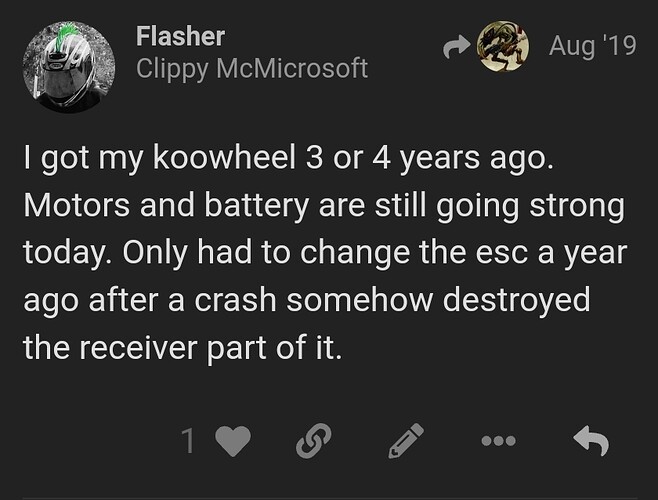View who liked via like count 1
The image size is (658, 500).
click(188, 440)
